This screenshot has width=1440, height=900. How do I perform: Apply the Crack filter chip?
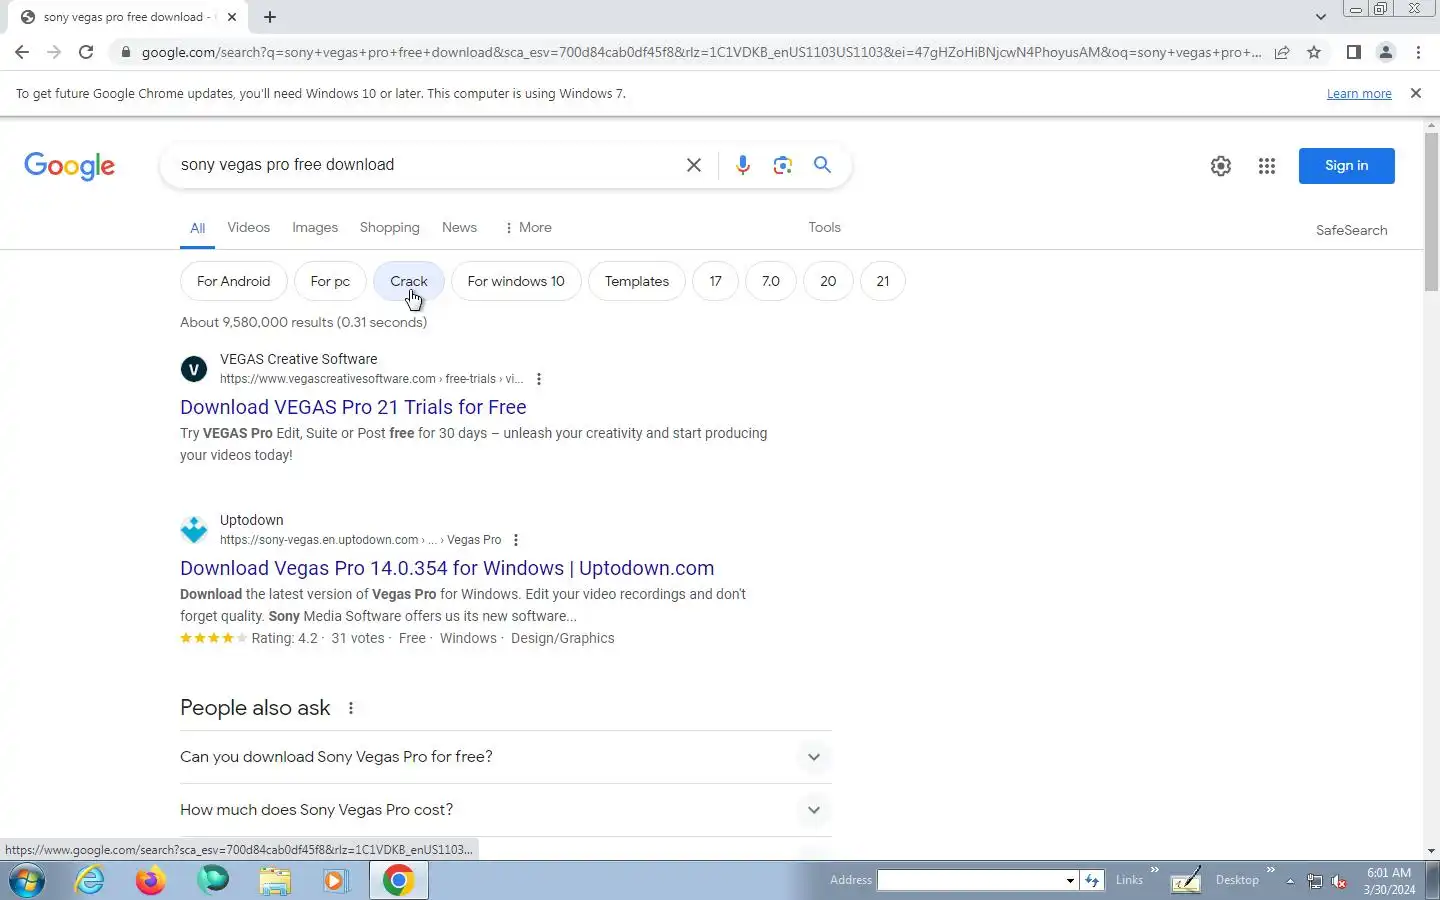tap(408, 281)
